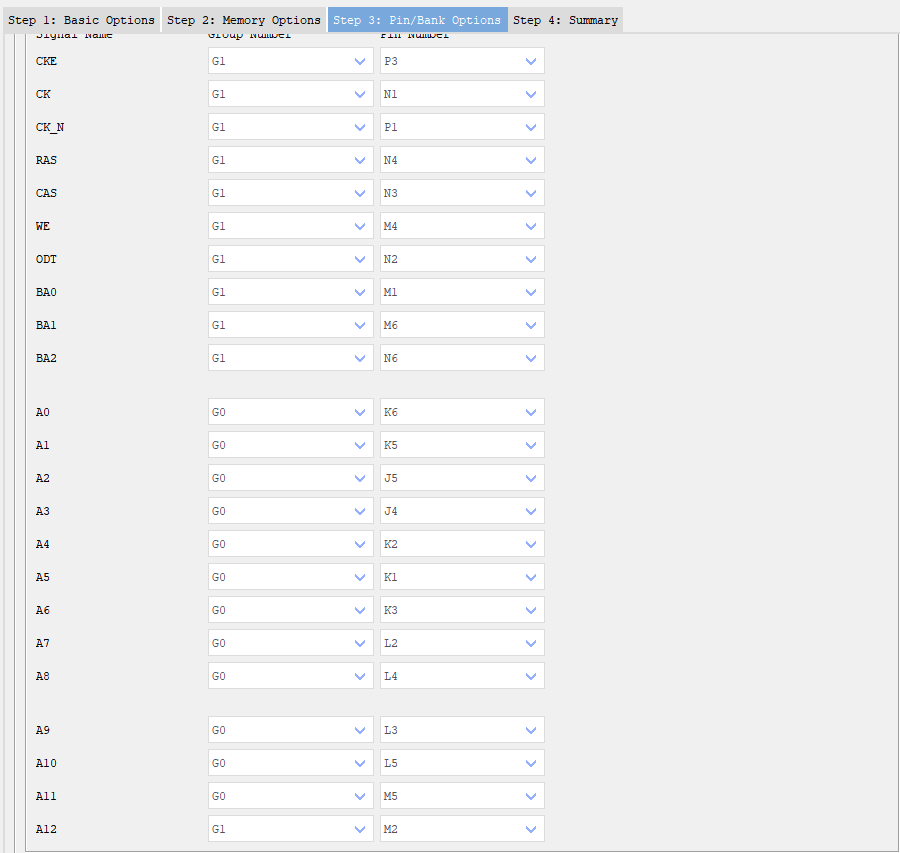Open A7 pin number dropdown L2
Viewport: 900px width, 853px height.
(x=462, y=643)
